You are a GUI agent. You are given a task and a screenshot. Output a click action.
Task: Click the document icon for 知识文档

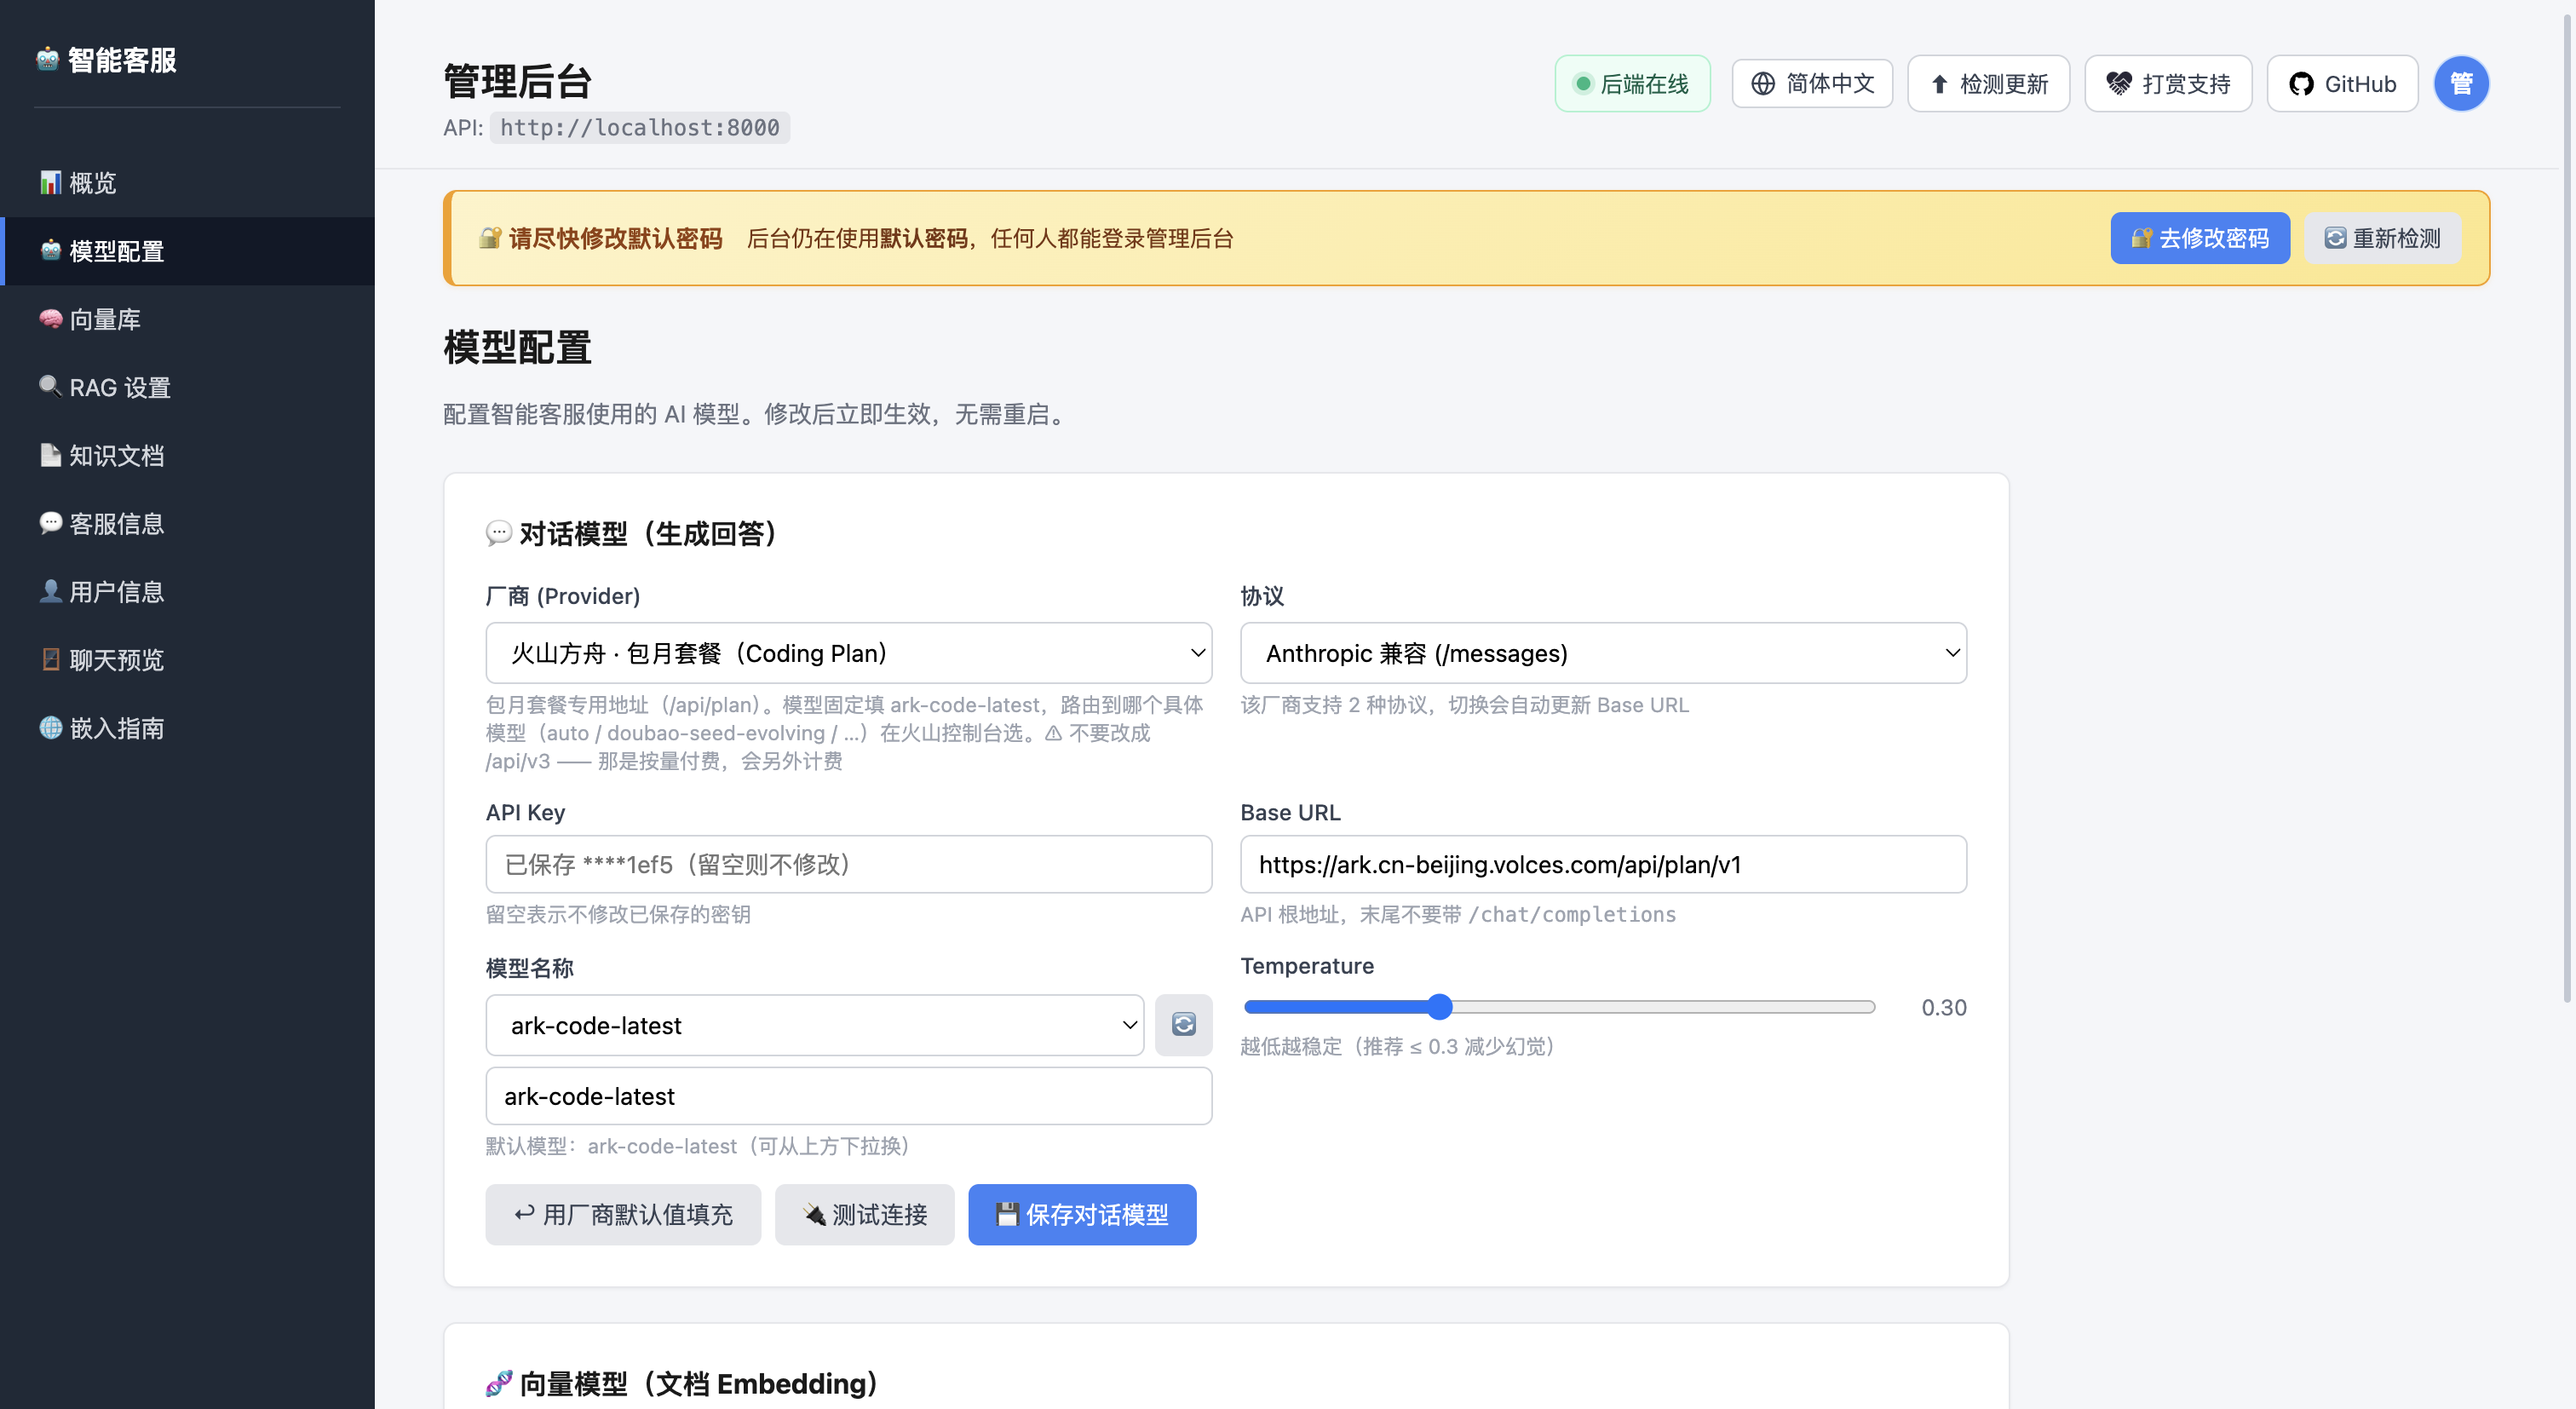pos(50,454)
